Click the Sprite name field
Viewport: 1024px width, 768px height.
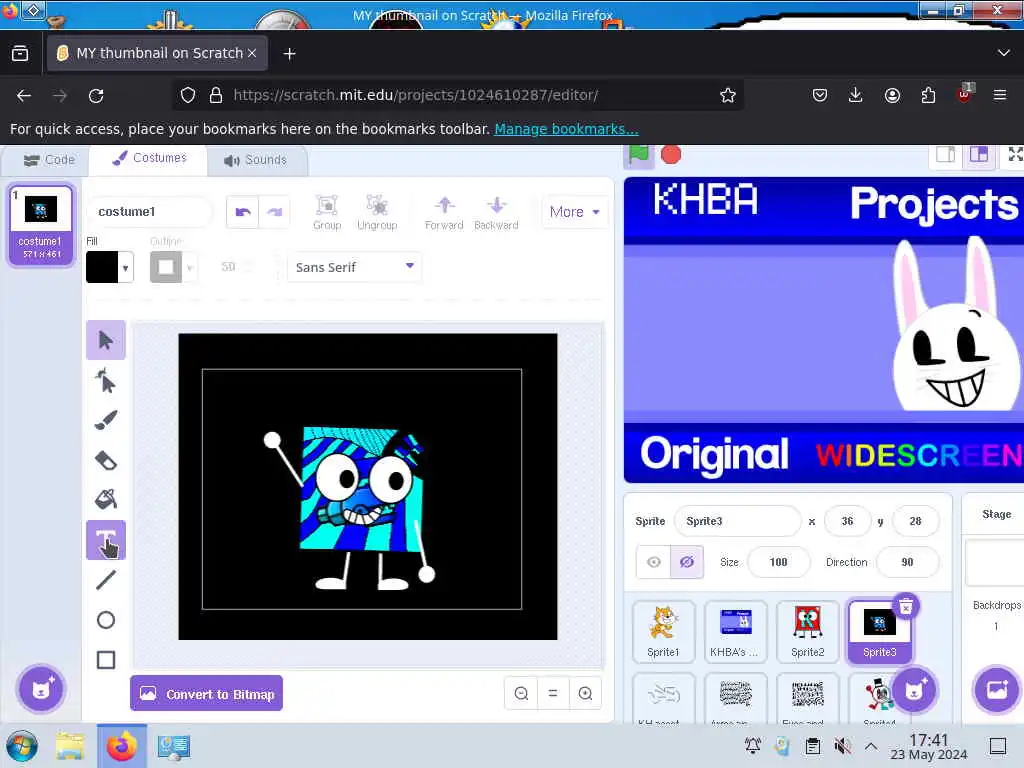pos(737,521)
